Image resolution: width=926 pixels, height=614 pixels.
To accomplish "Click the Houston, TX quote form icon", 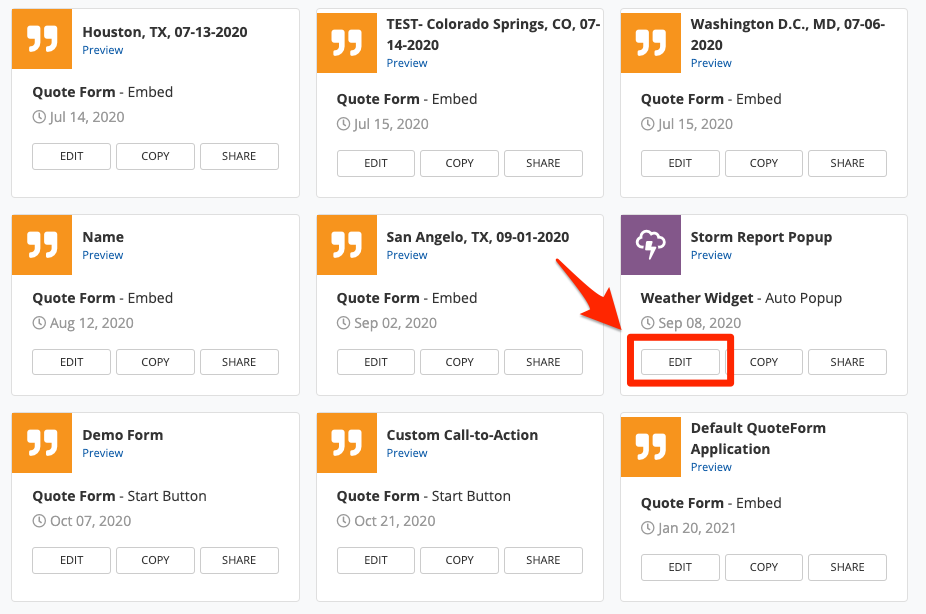I will coord(42,40).
